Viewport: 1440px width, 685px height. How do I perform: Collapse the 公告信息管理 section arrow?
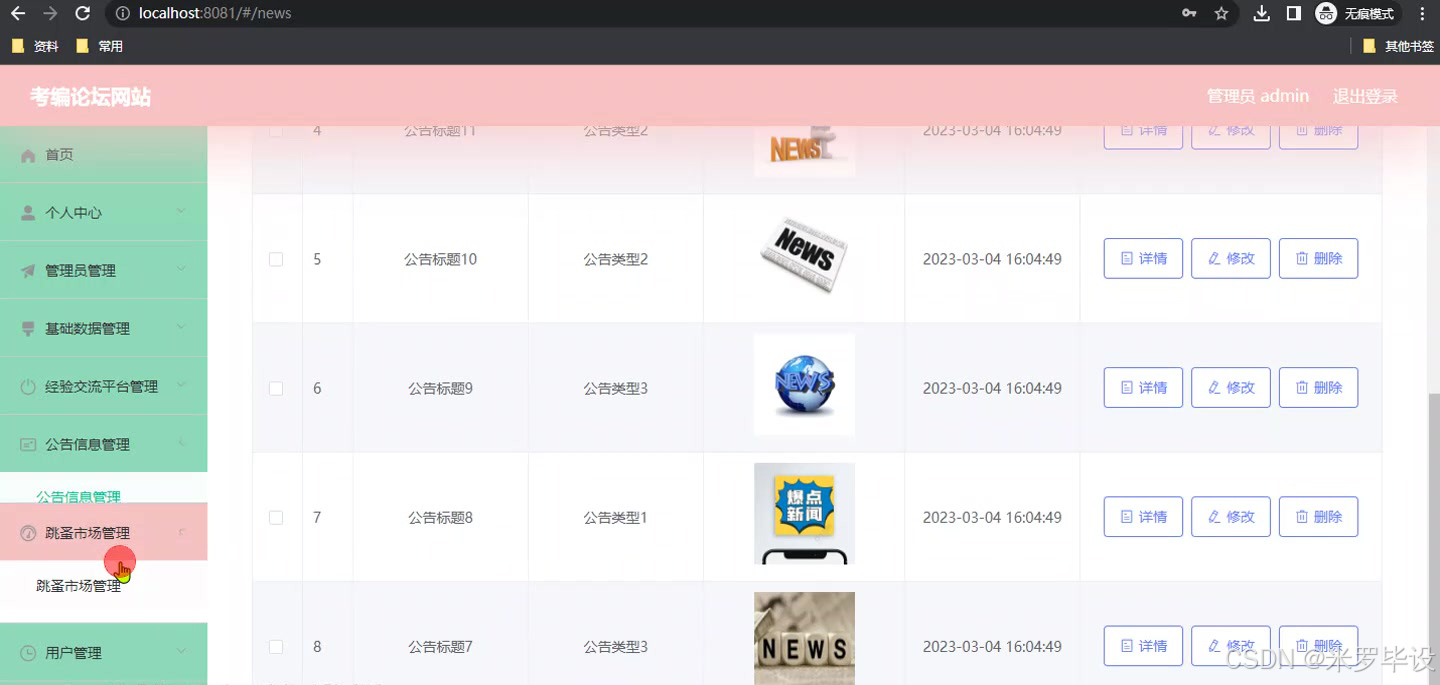[x=182, y=443]
